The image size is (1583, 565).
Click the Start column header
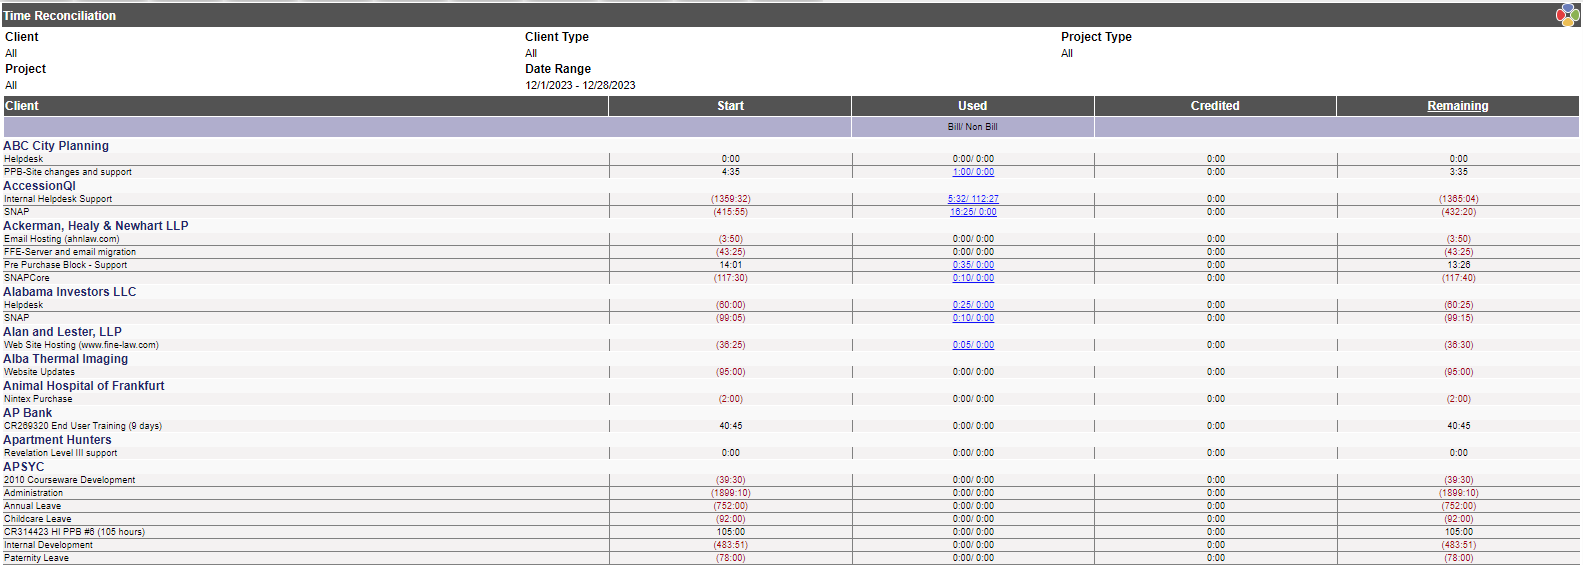click(x=730, y=106)
